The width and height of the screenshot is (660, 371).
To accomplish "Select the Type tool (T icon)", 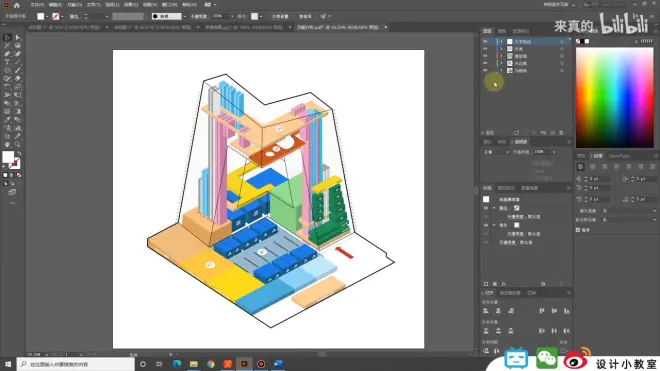I will tap(7, 62).
